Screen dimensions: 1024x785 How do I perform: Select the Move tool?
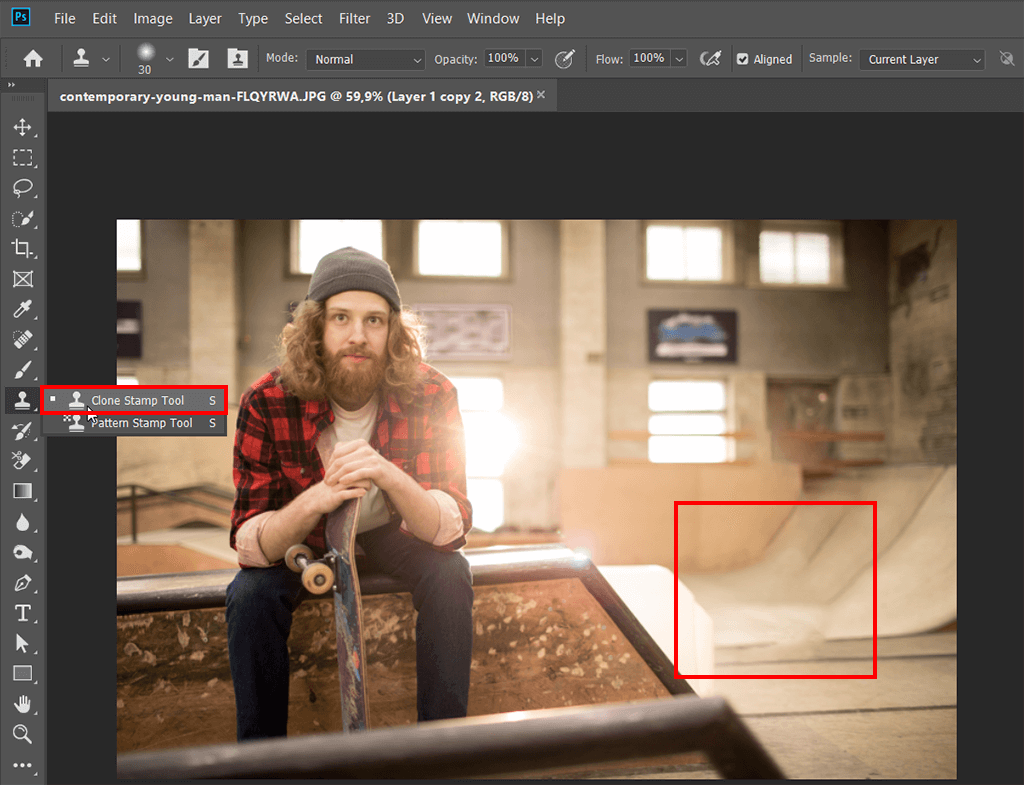click(x=22, y=127)
